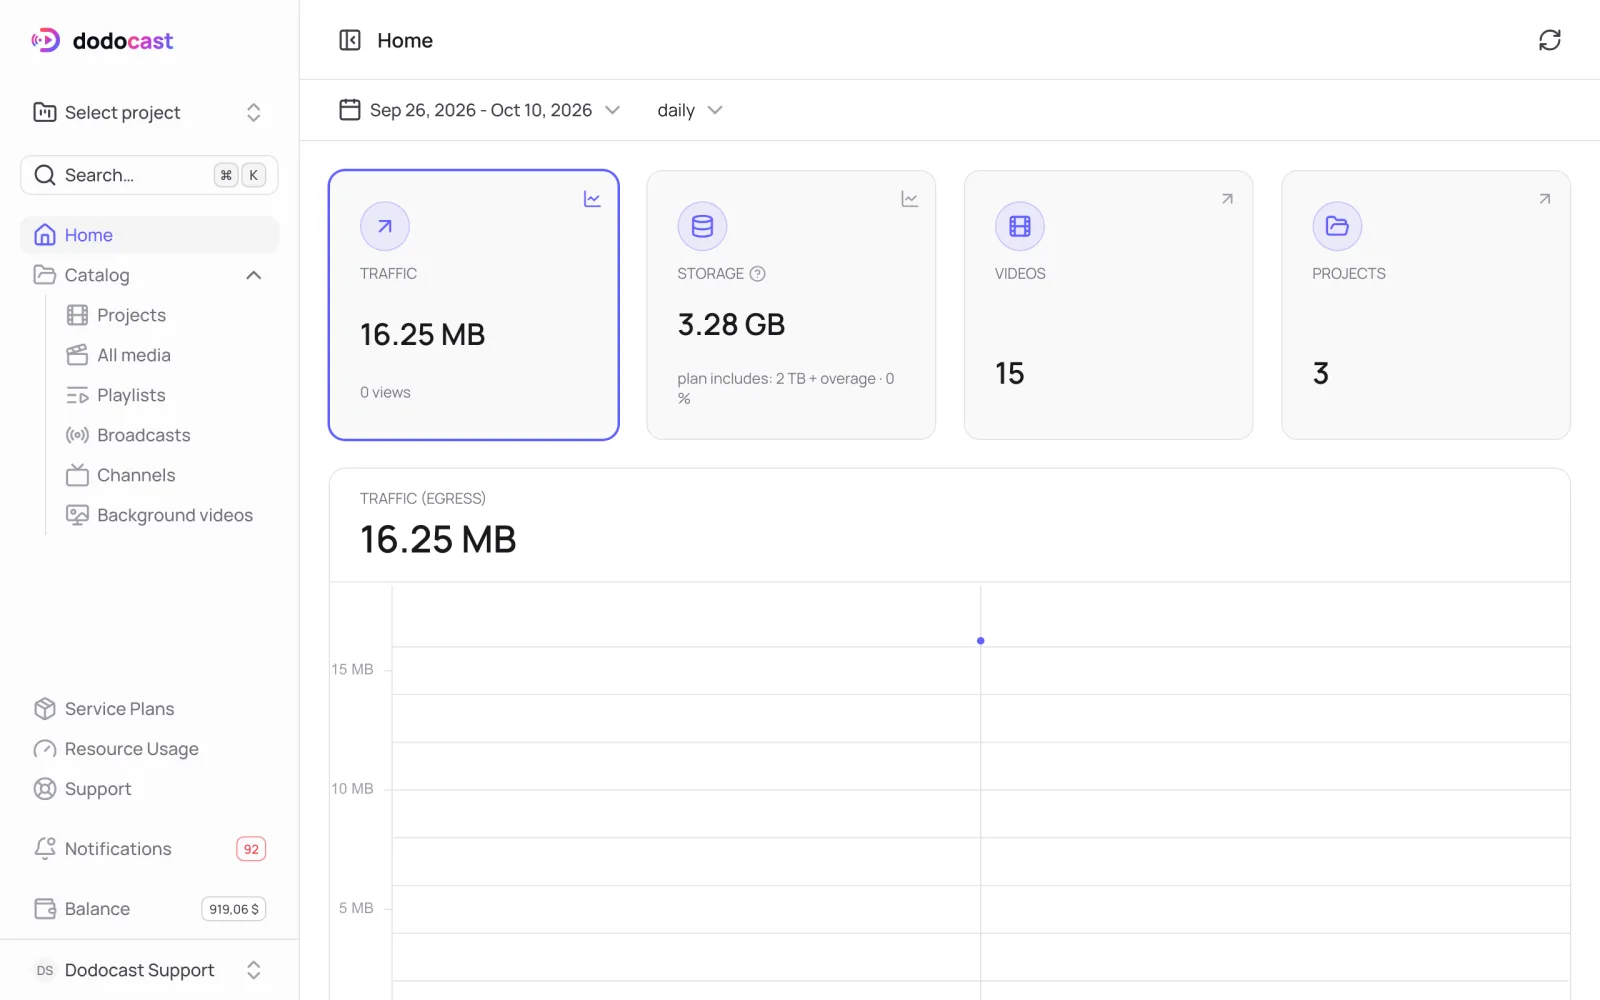This screenshot has width=1600, height=1000.
Task: Change the daily interval dropdown
Action: 690,110
